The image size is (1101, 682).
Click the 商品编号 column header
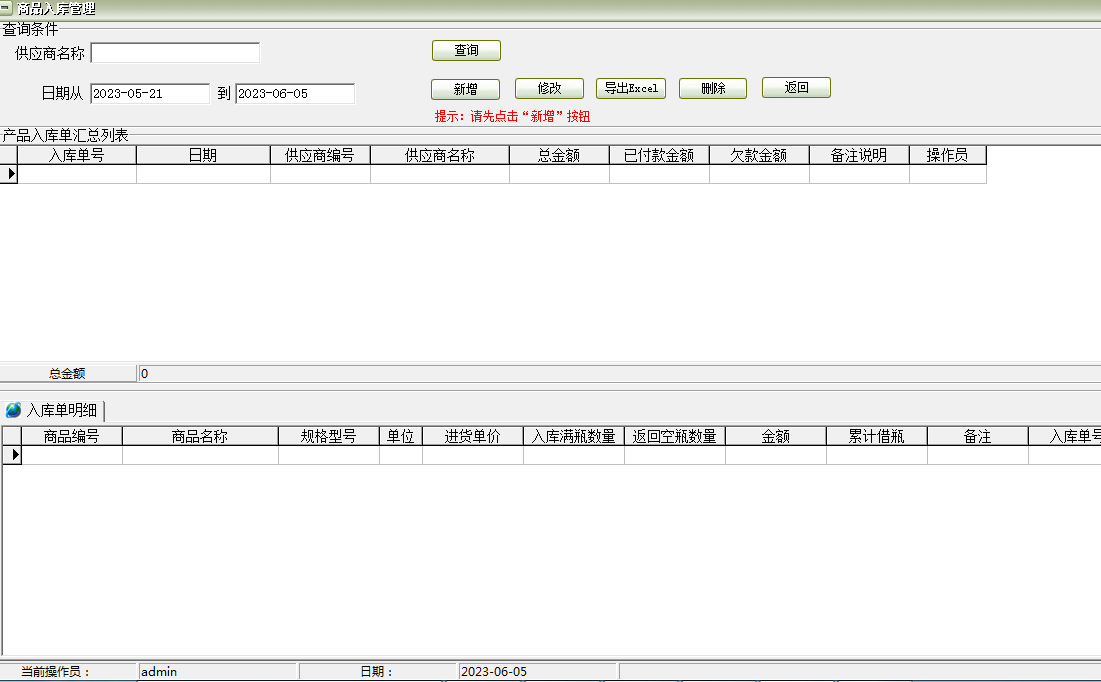(72, 436)
